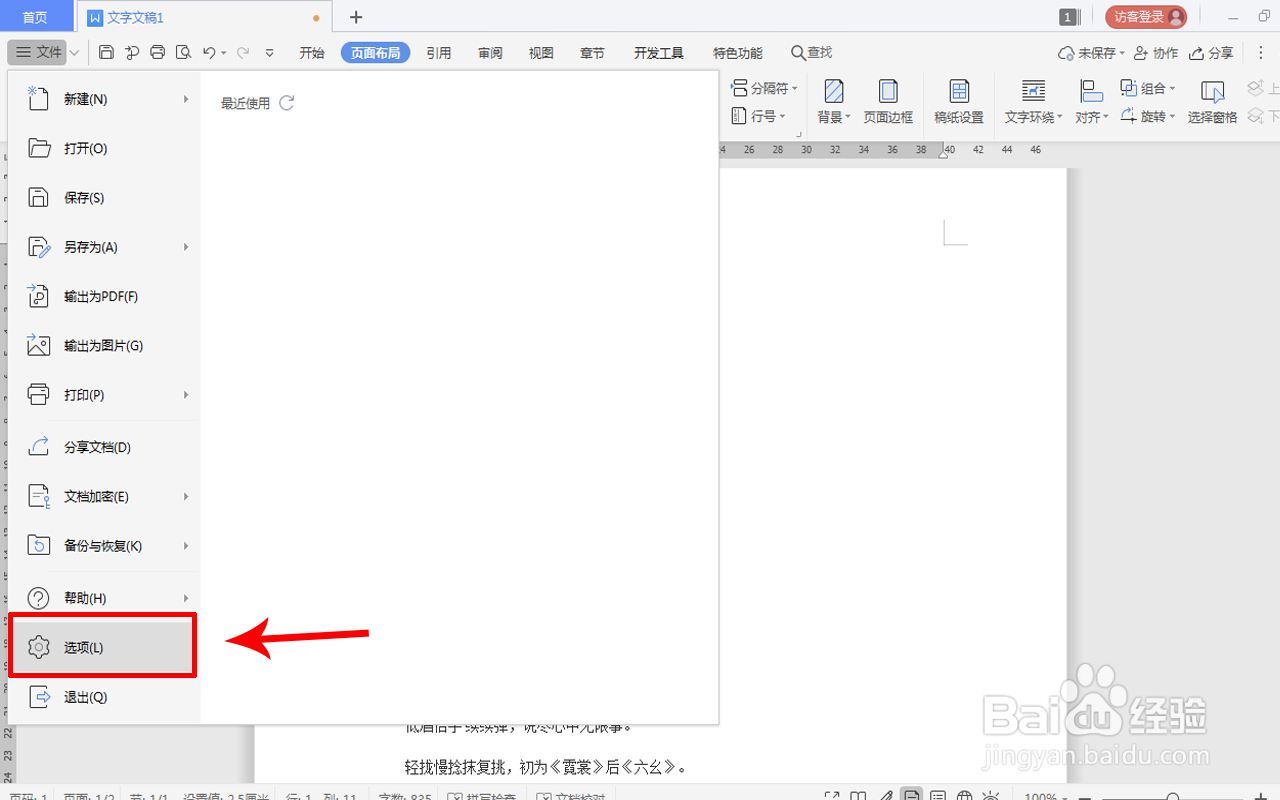Click the Undo arrow icon
Screen dimensions: 1280x800
tap(209, 52)
